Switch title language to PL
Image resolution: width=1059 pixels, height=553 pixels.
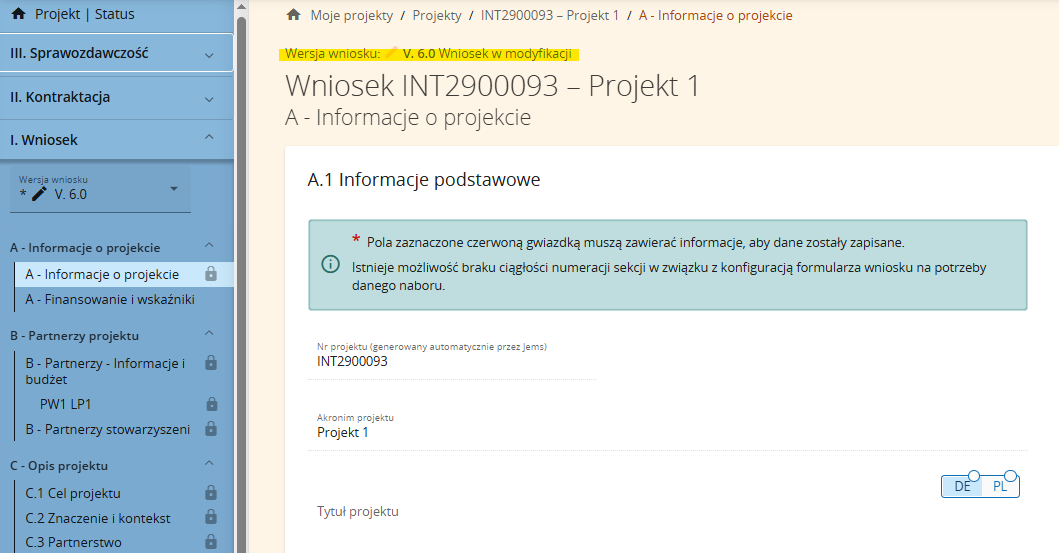click(1000, 486)
